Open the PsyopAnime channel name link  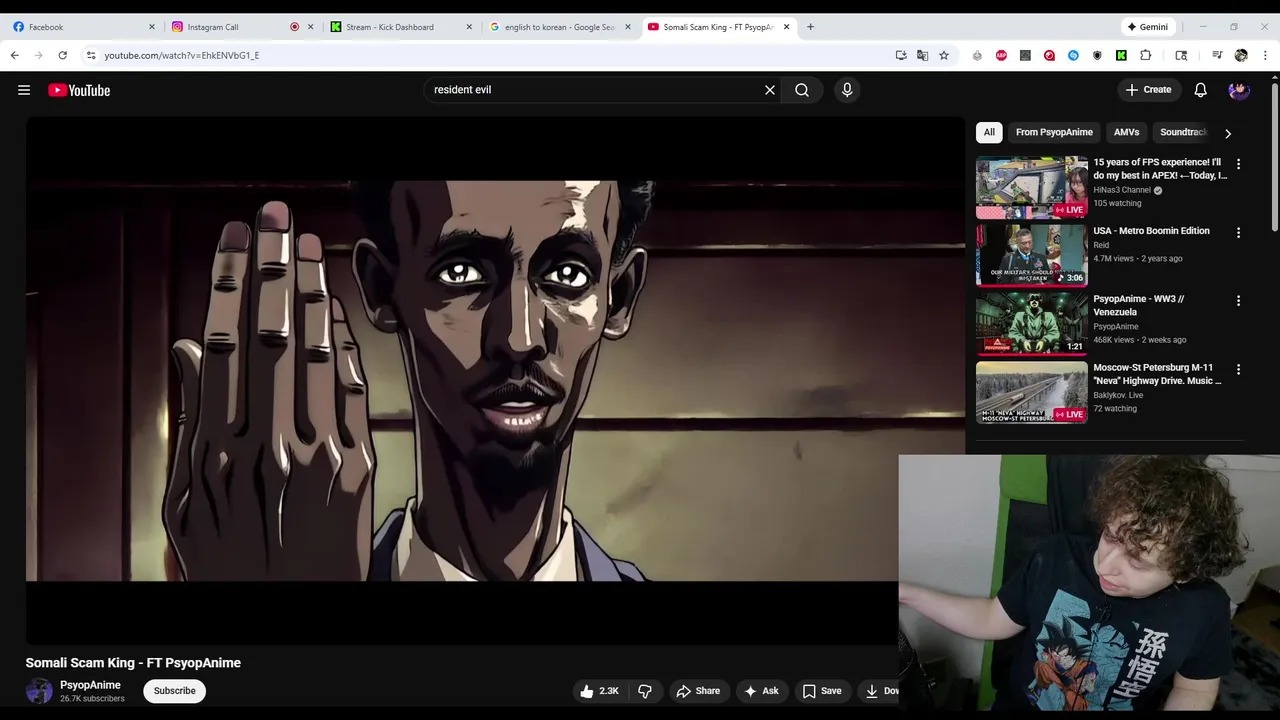pos(90,685)
